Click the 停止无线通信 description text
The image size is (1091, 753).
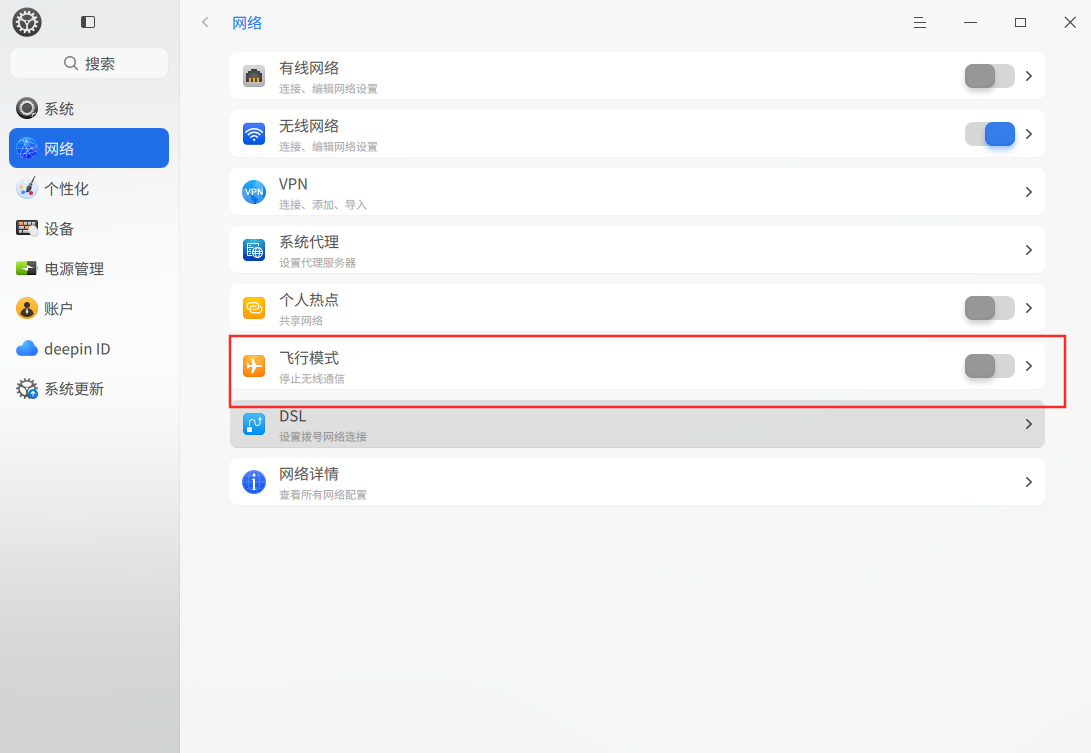coord(312,379)
